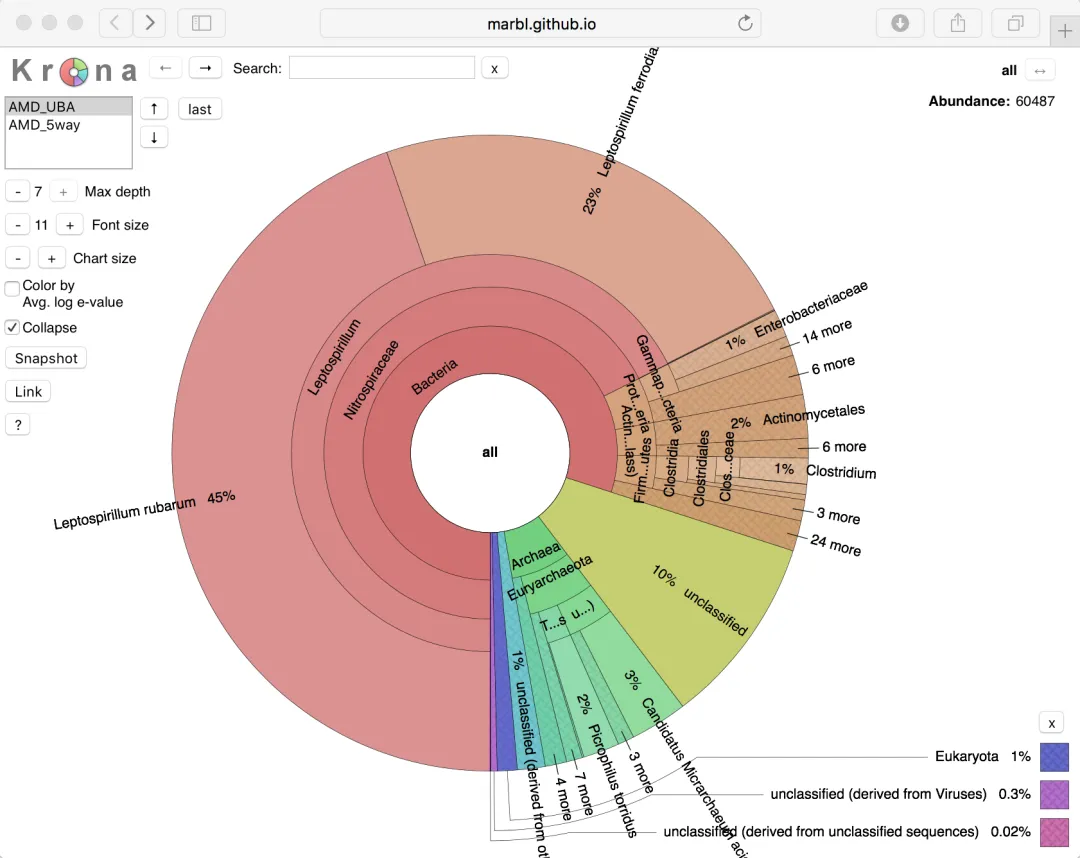Reload the page in browser toolbar
The height and width of the screenshot is (858, 1080).
click(x=745, y=23)
